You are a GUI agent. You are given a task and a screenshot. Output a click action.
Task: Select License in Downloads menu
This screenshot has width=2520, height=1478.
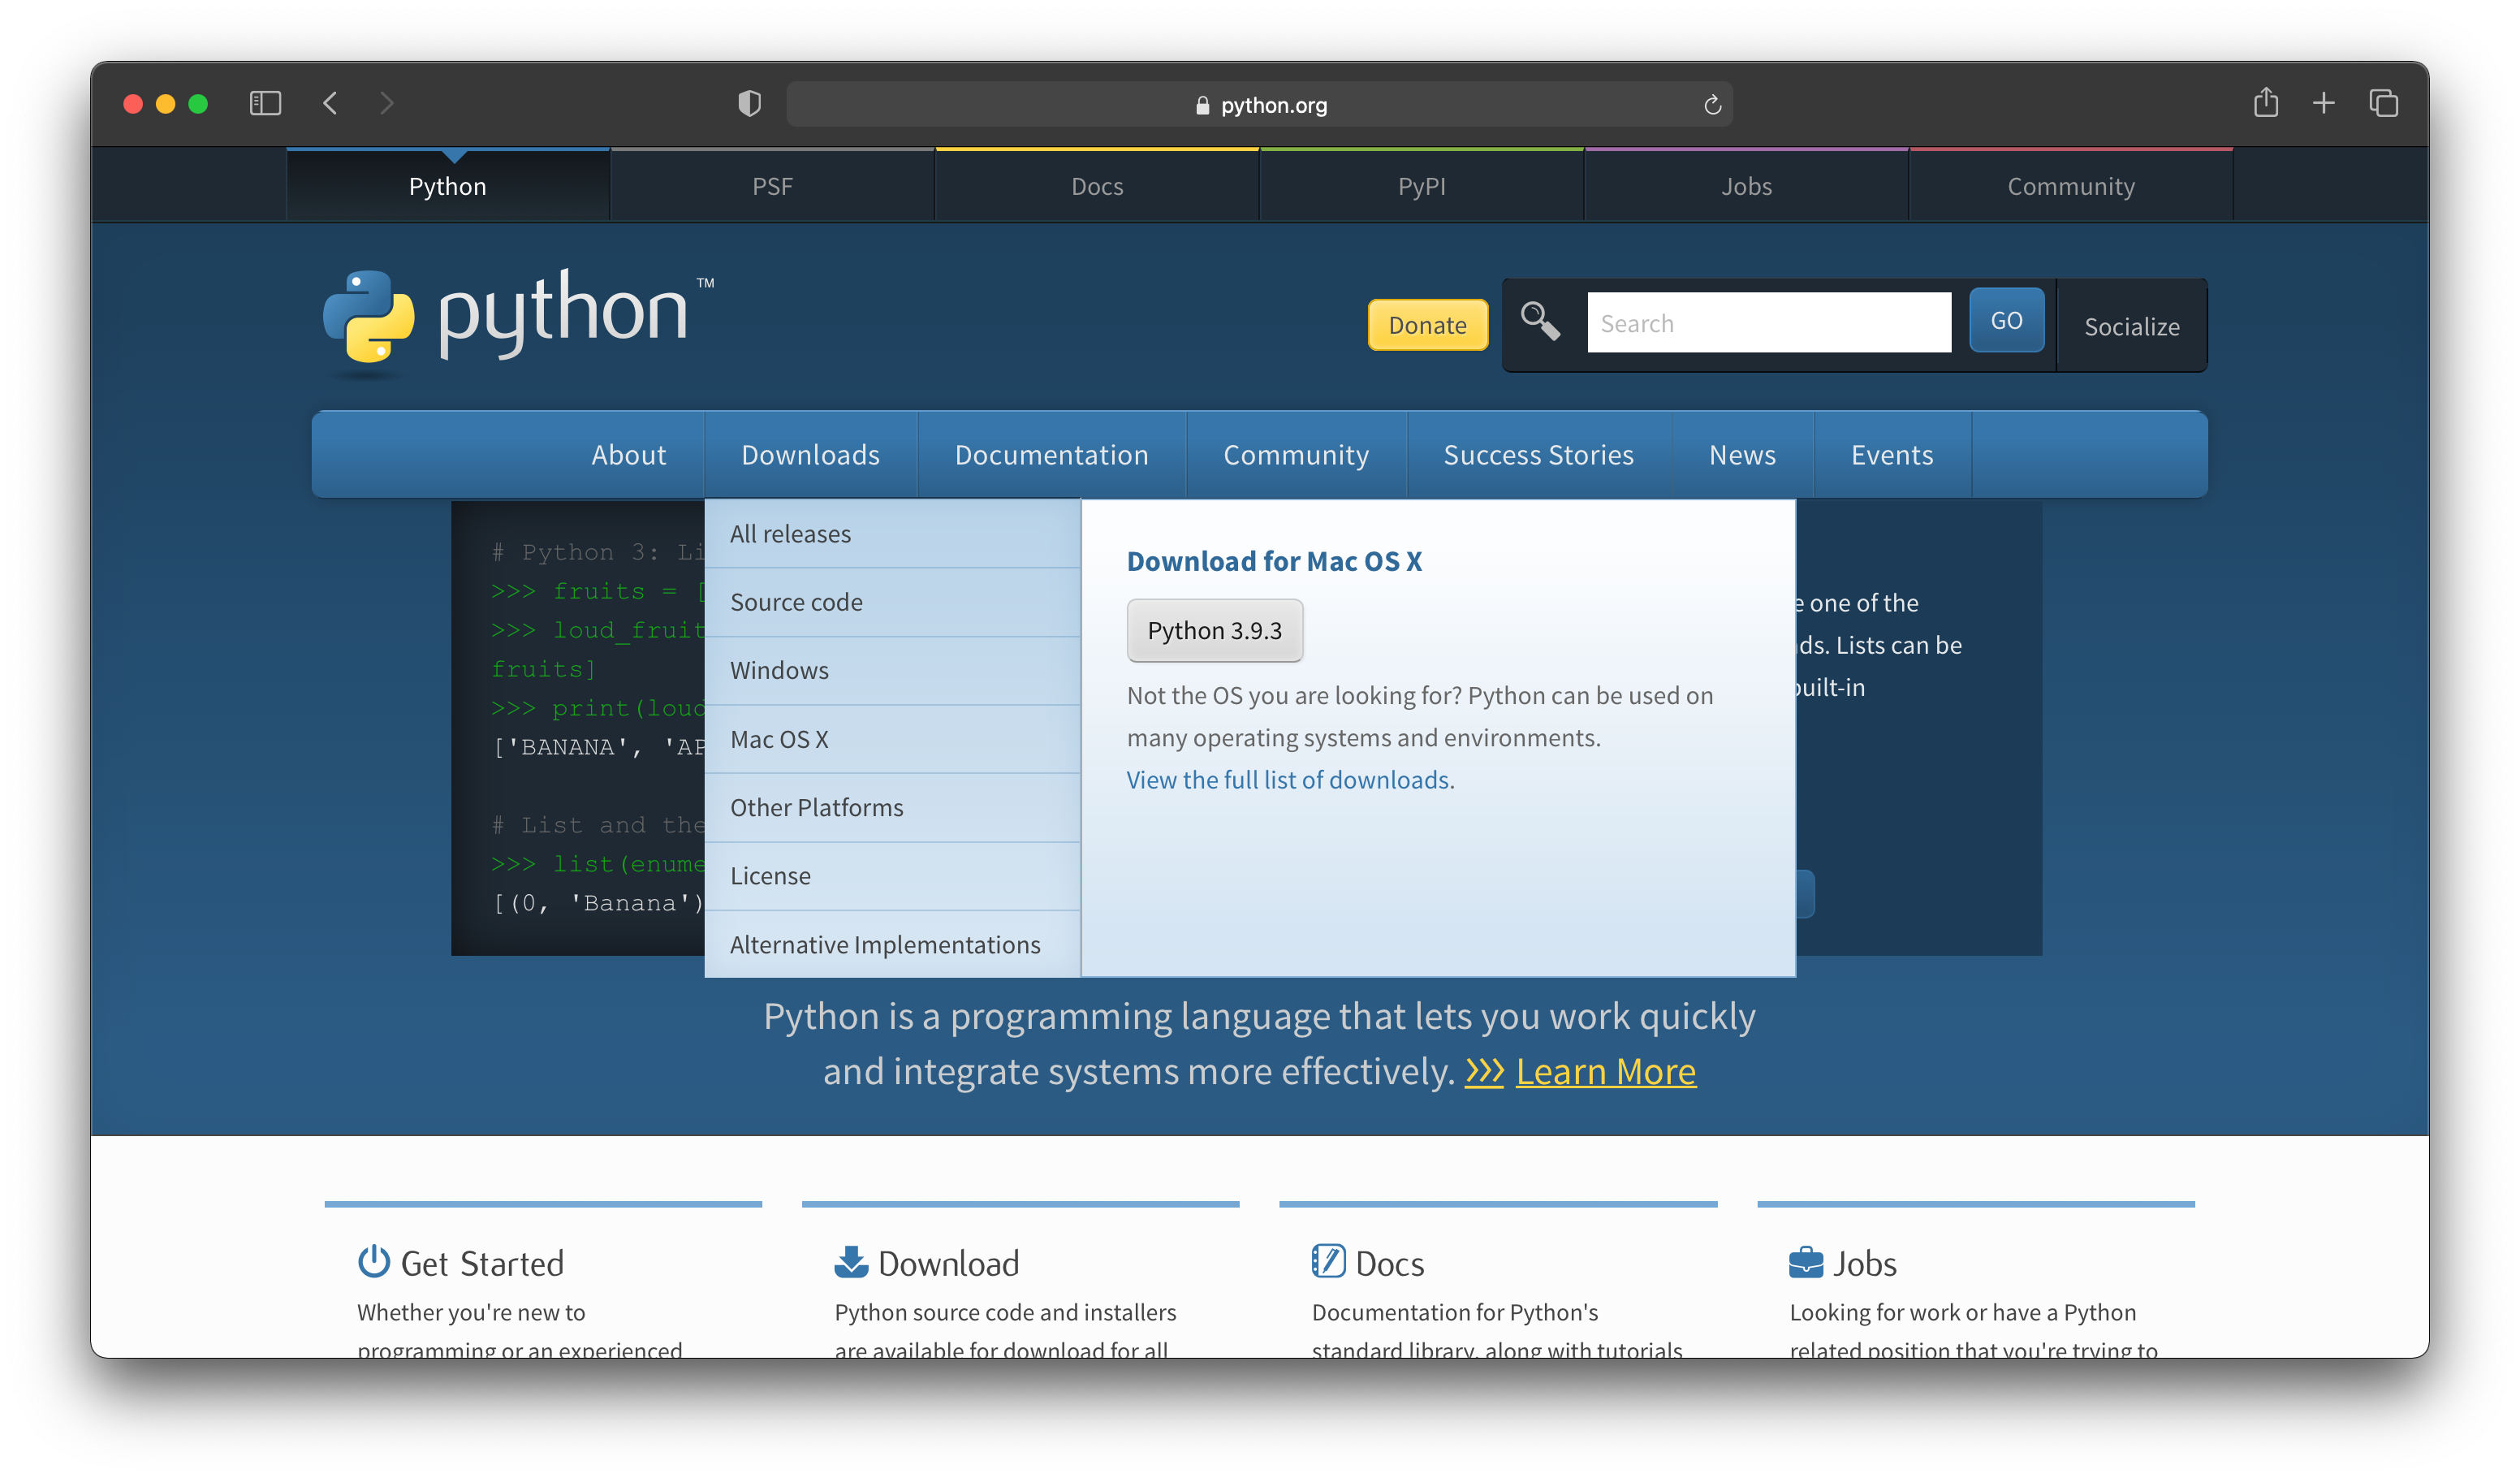(x=892, y=875)
